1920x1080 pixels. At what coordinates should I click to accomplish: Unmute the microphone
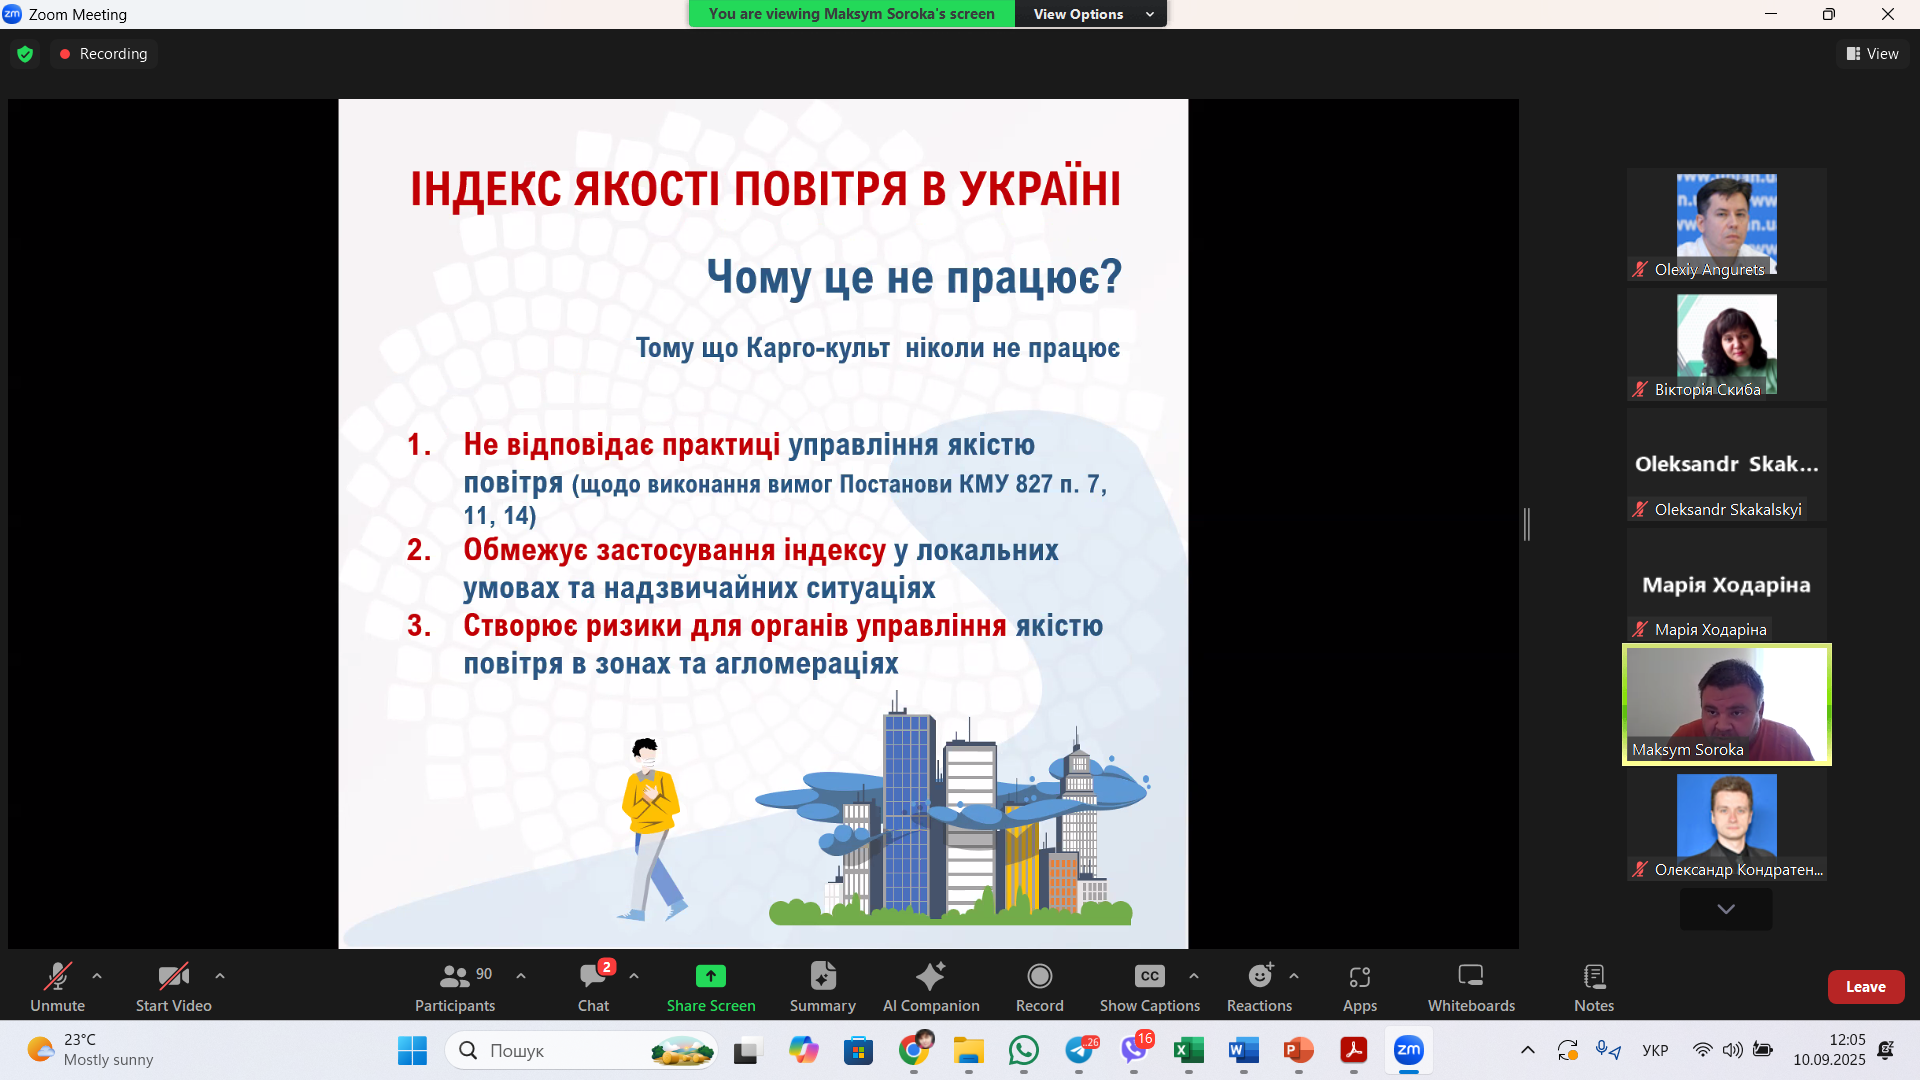57,986
